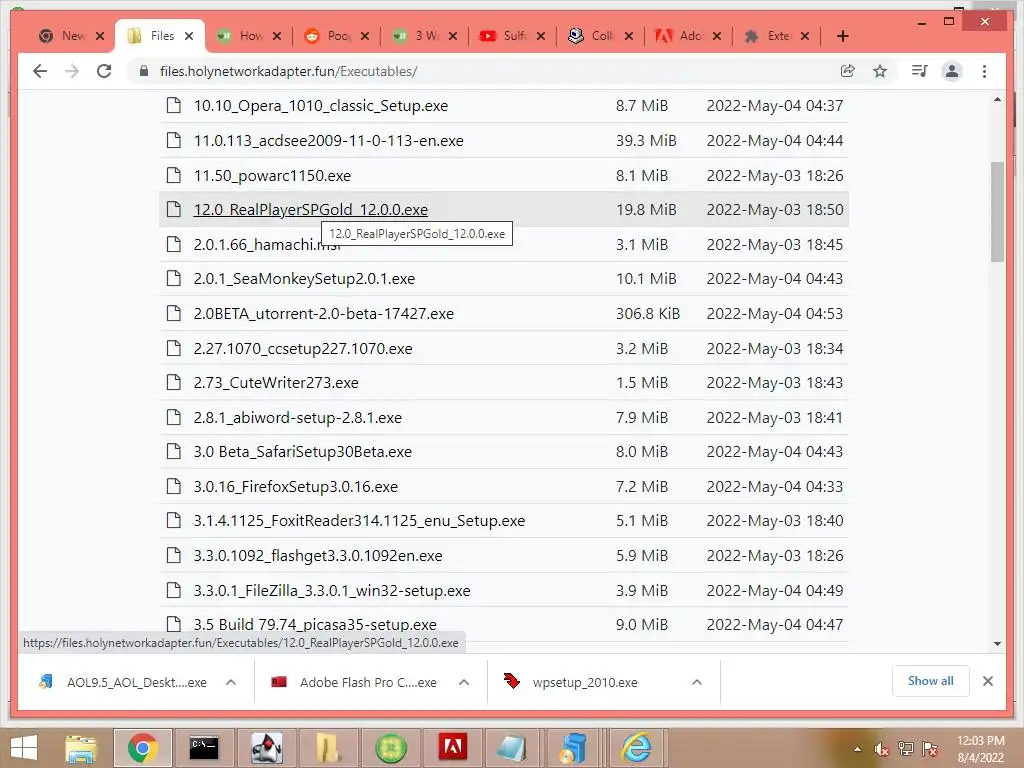Click Show all downloads button
Image resolution: width=1024 pixels, height=768 pixels.
pyautogui.click(x=931, y=681)
